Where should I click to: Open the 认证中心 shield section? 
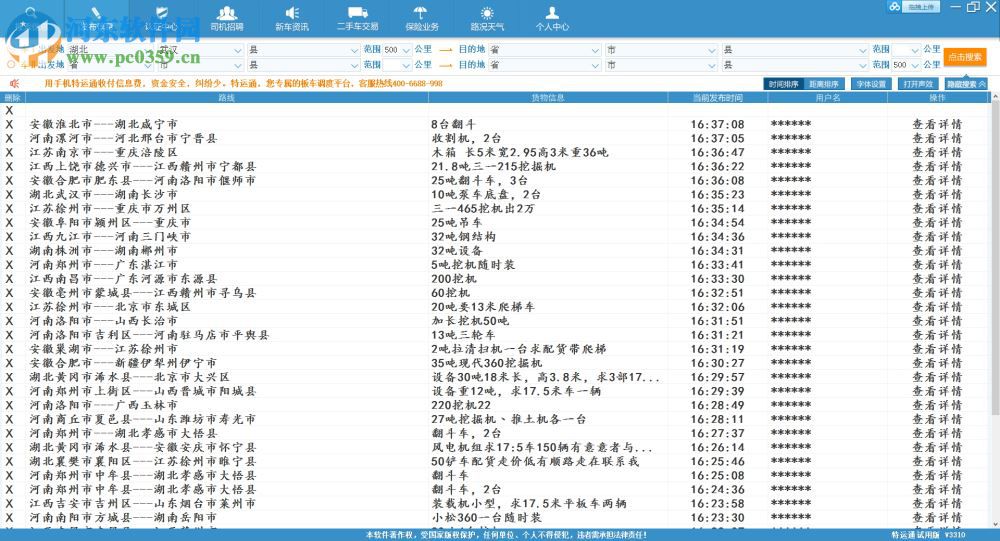[x=161, y=18]
